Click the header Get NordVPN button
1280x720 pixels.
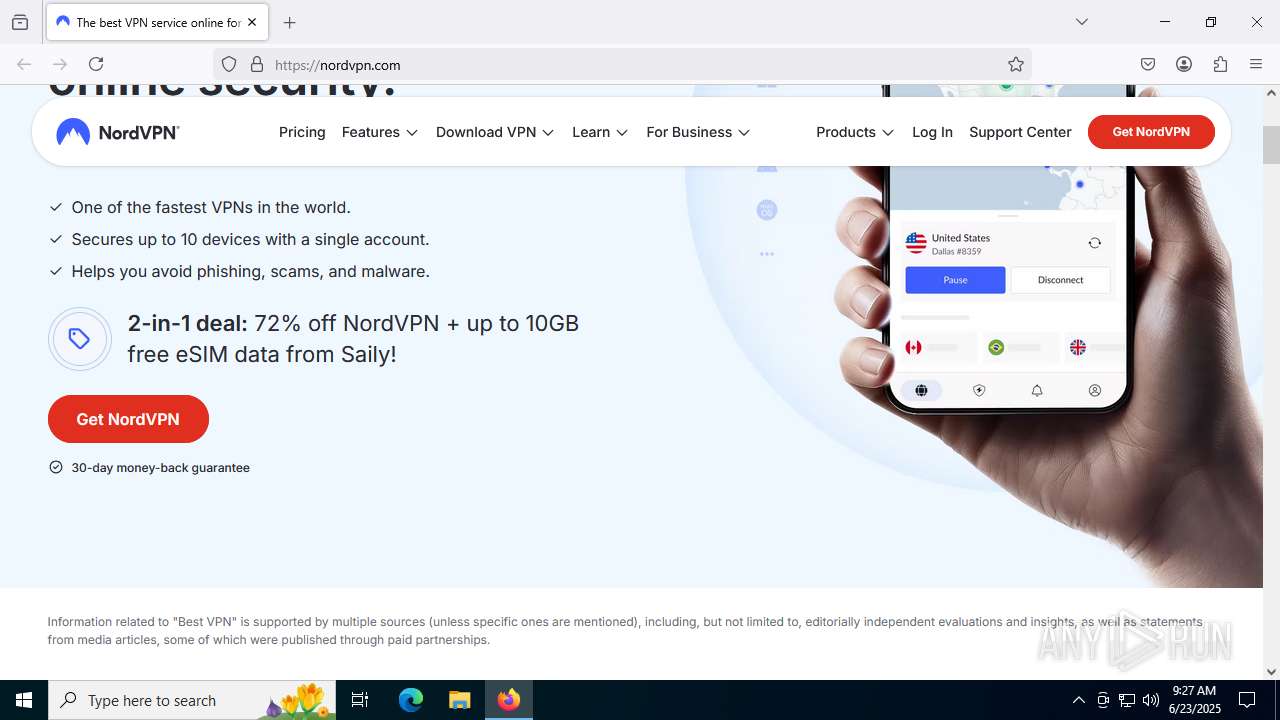pyautogui.click(x=1151, y=132)
